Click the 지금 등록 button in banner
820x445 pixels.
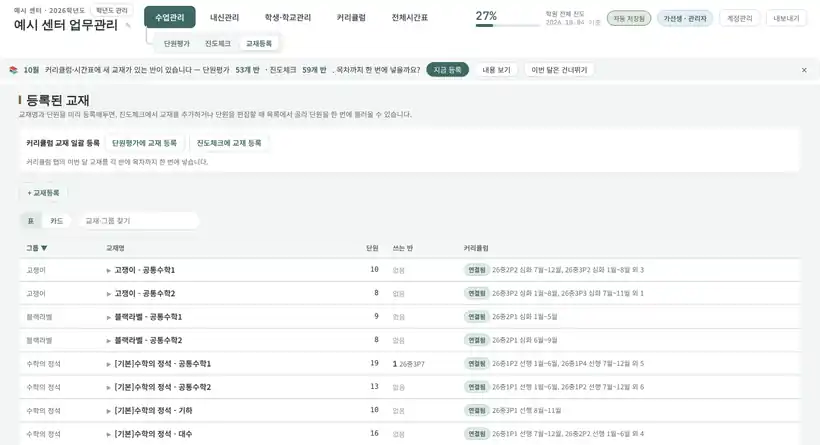447,70
